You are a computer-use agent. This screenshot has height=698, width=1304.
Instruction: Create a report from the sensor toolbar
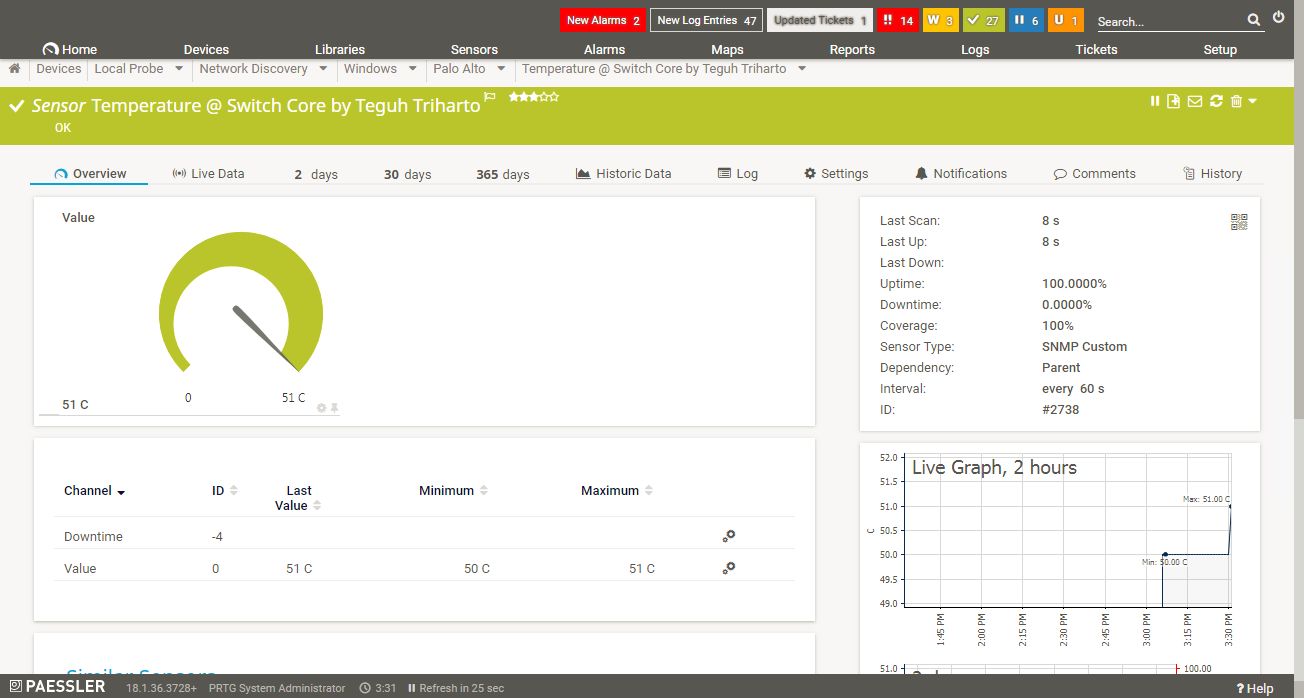pos(1173,100)
